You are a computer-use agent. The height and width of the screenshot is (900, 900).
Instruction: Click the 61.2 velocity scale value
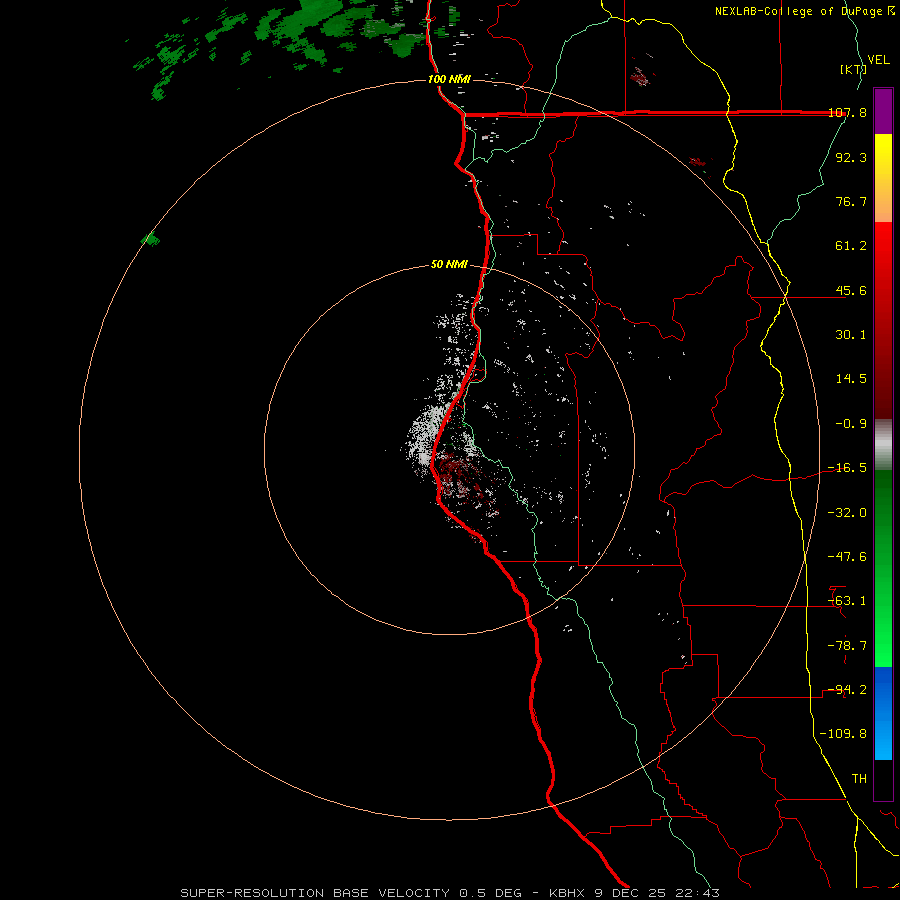pos(851,246)
